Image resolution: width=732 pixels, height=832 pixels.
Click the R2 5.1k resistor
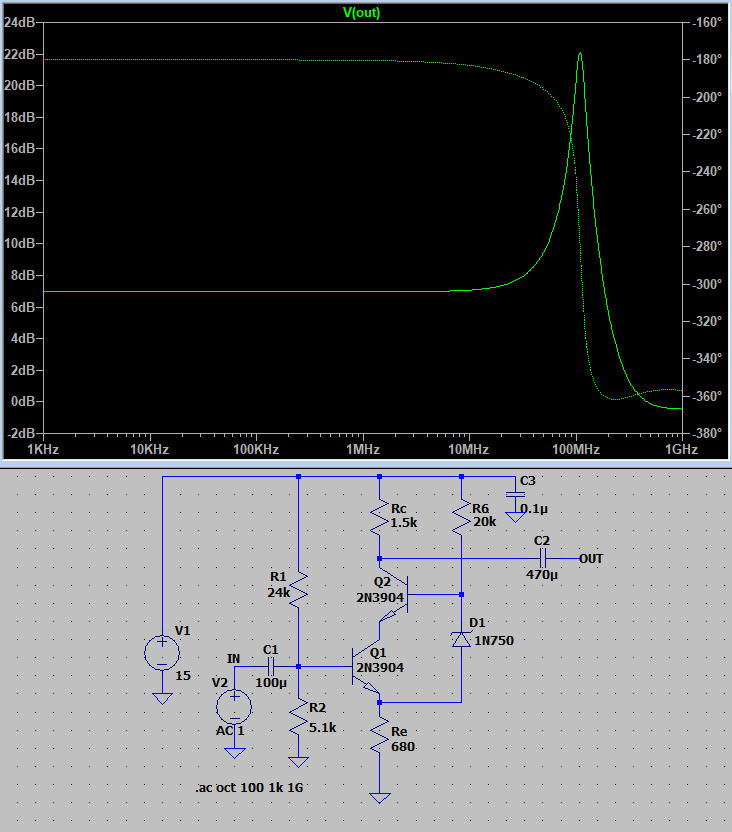299,716
